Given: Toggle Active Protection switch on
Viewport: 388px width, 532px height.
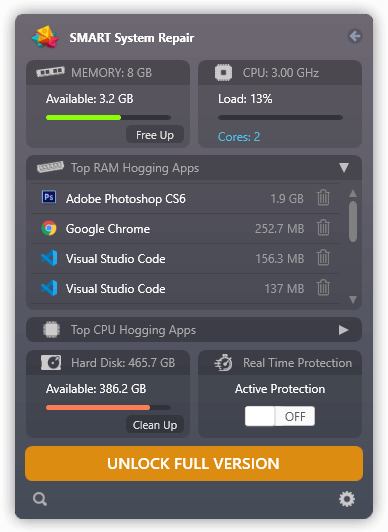Looking at the screenshot, I should [x=280, y=416].
